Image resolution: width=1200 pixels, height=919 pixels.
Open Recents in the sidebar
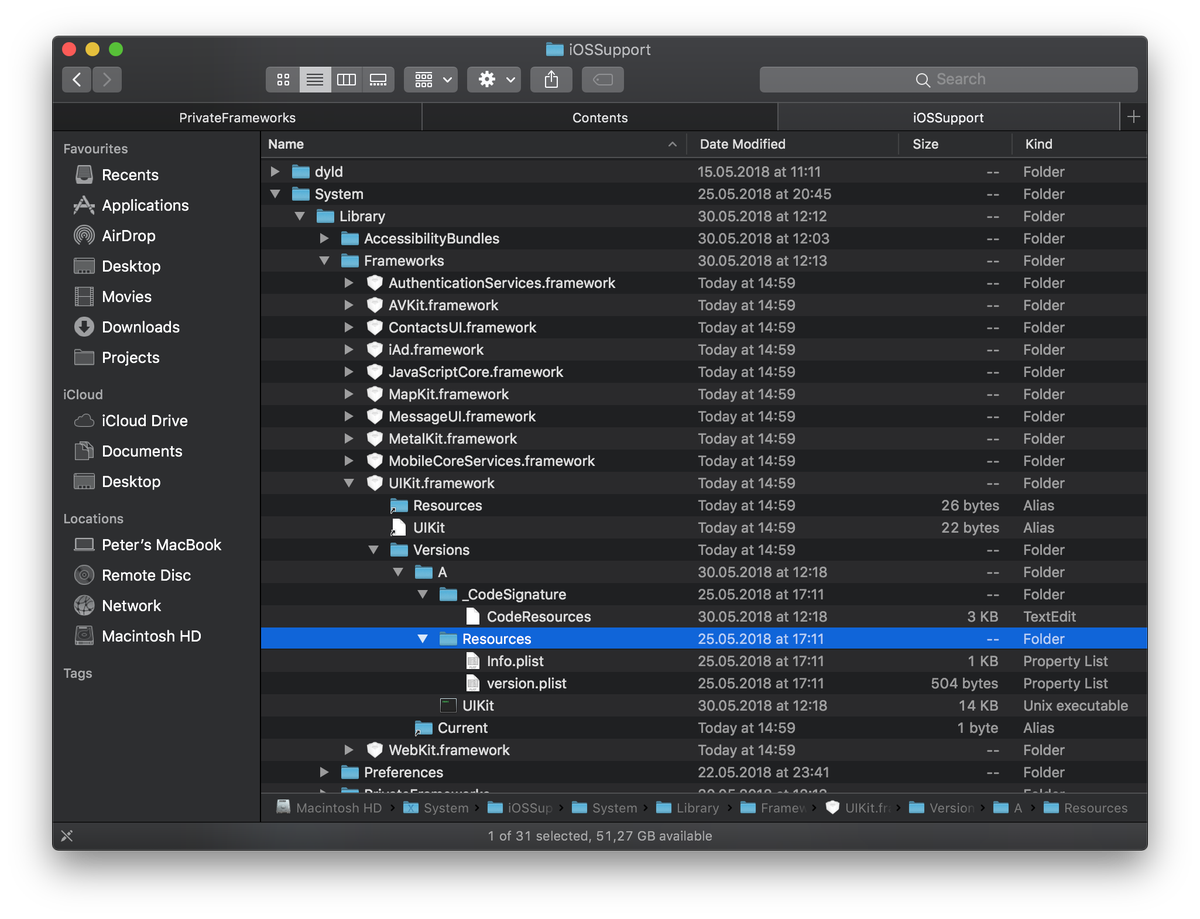click(x=130, y=175)
